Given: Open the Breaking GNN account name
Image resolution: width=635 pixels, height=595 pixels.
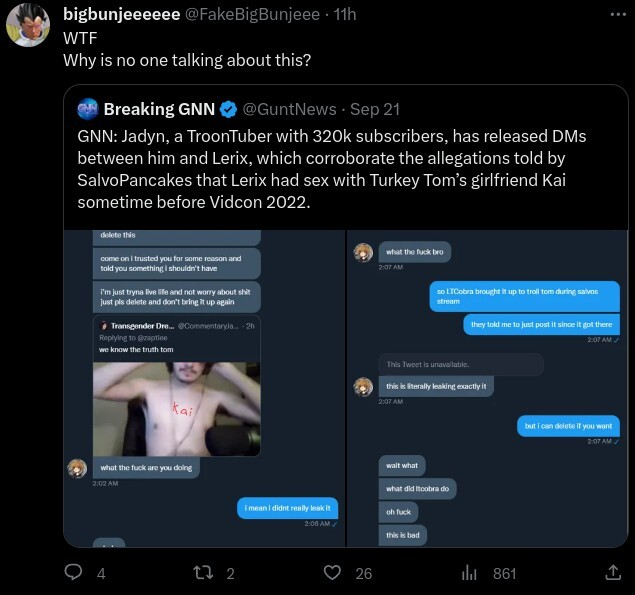Looking at the screenshot, I should click(159, 109).
